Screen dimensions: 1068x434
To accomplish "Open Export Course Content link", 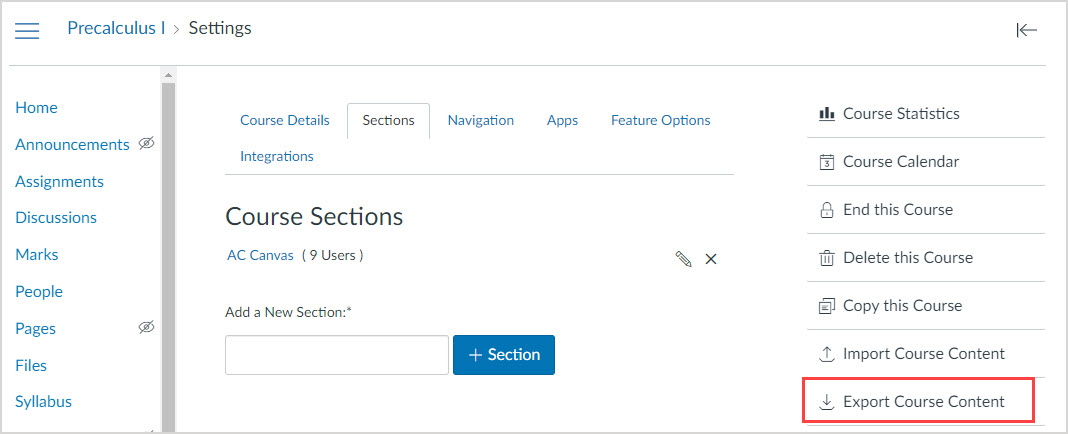I will 923,402.
